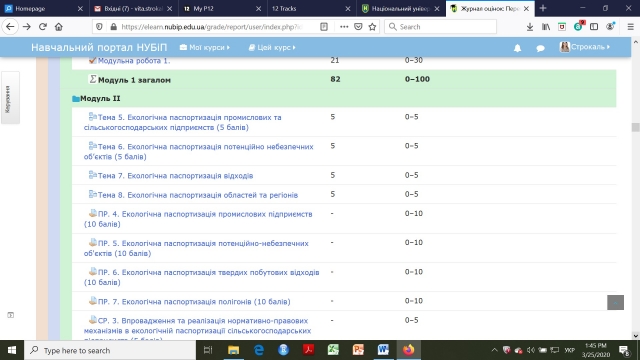Screen dimensions: 640x360
Task: Click the browser address bar URL
Action: (212, 27)
